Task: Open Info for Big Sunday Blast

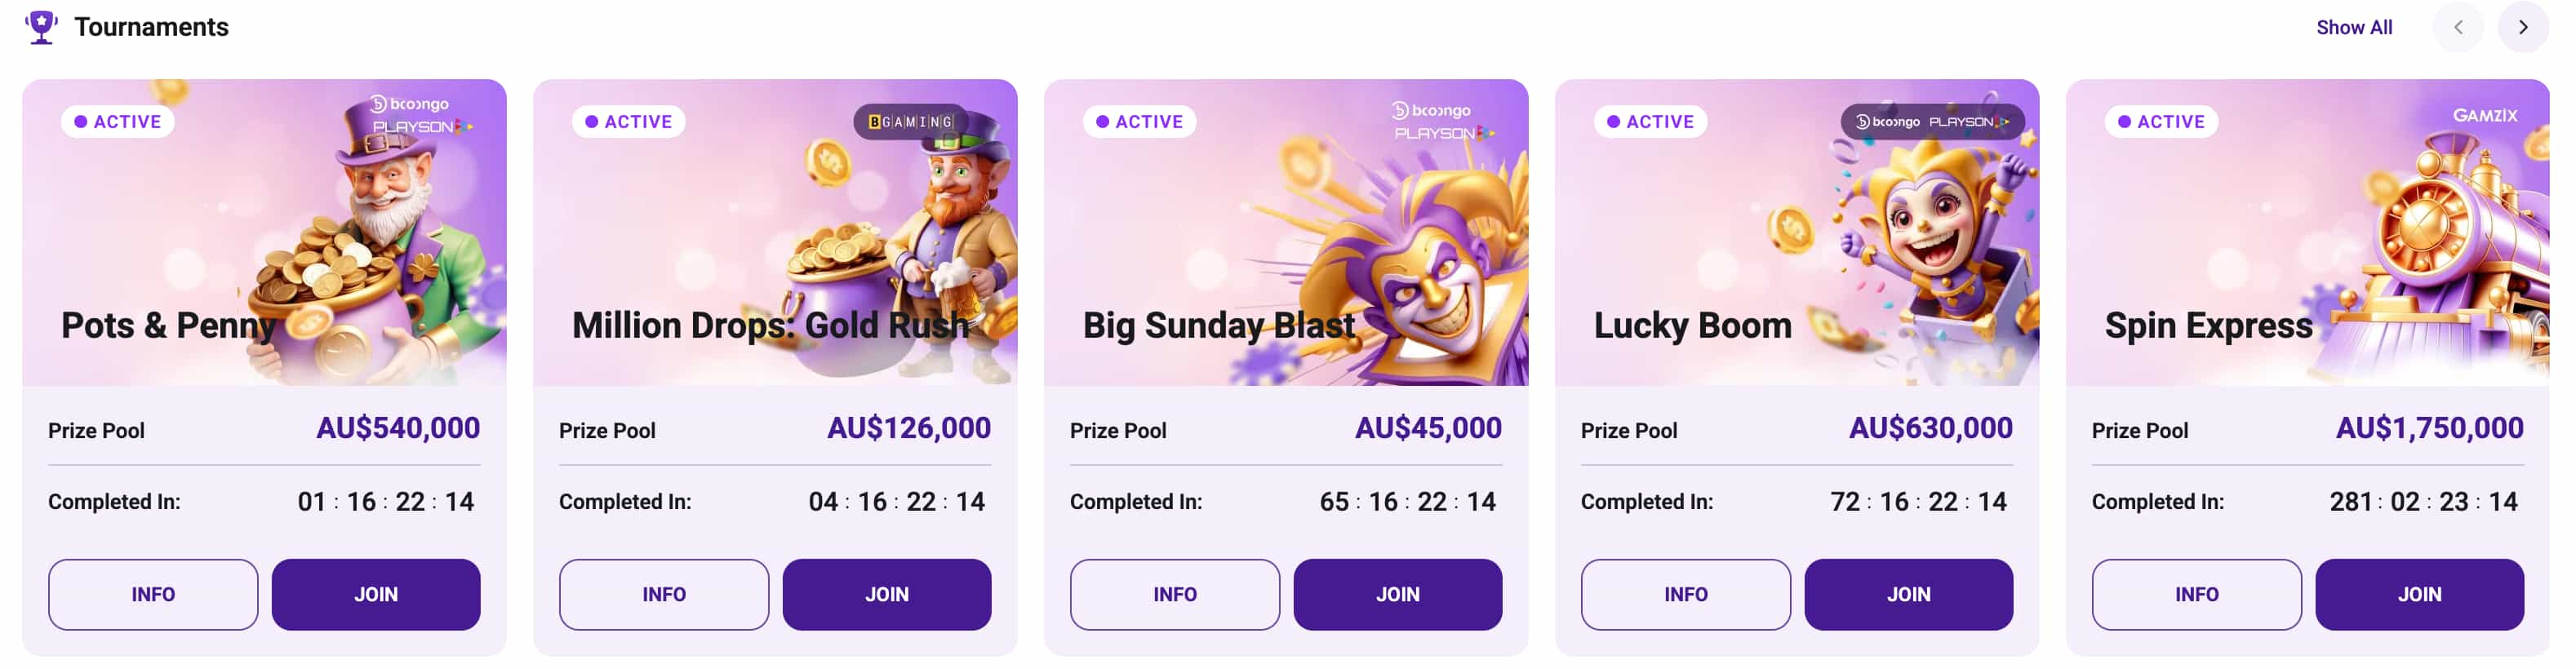Action: click(1174, 594)
